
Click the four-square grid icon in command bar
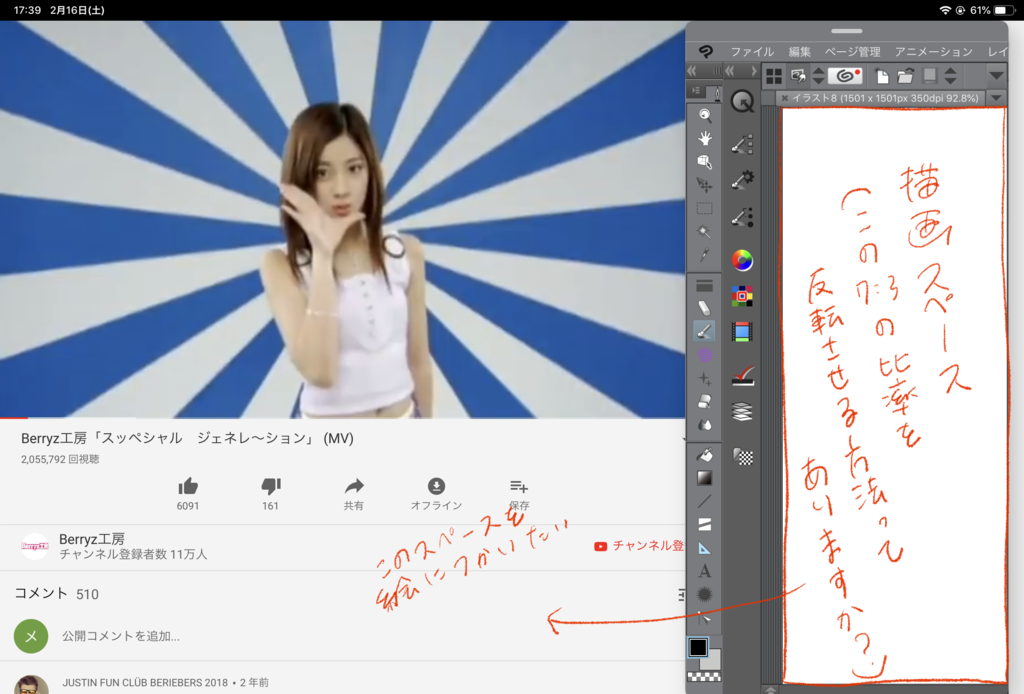click(x=774, y=76)
